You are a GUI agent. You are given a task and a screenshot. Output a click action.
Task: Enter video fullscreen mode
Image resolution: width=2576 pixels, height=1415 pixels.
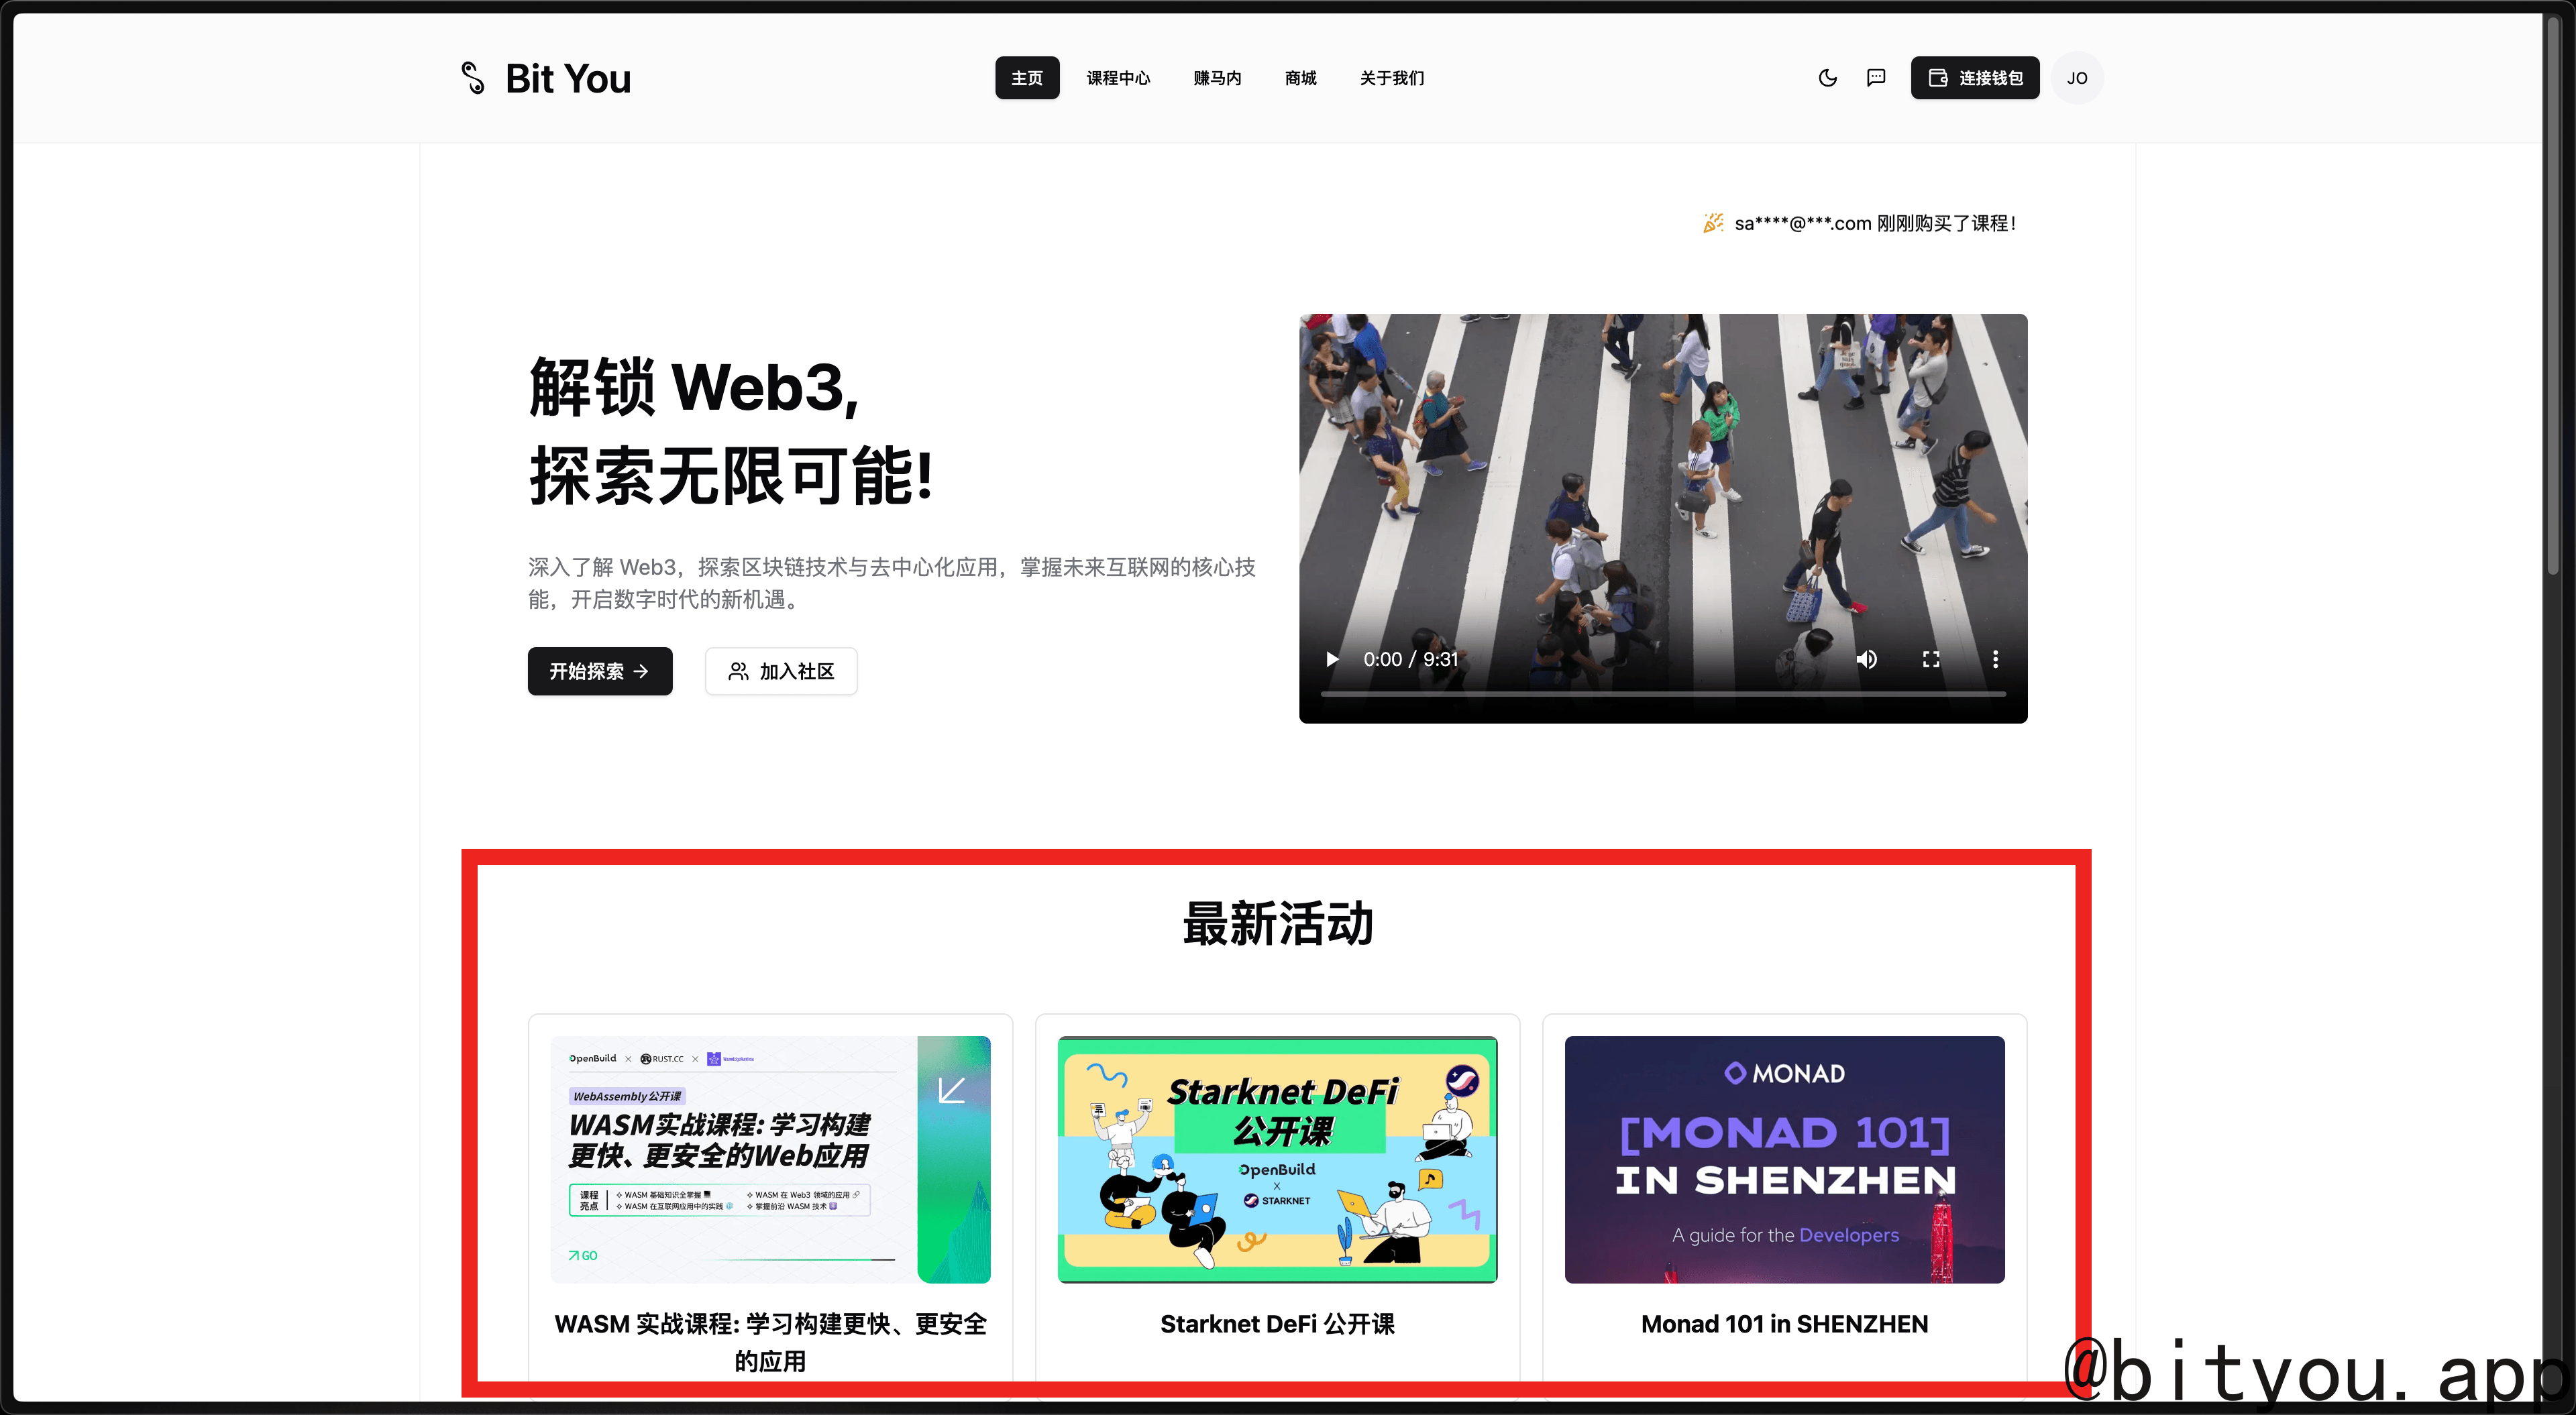(1931, 659)
